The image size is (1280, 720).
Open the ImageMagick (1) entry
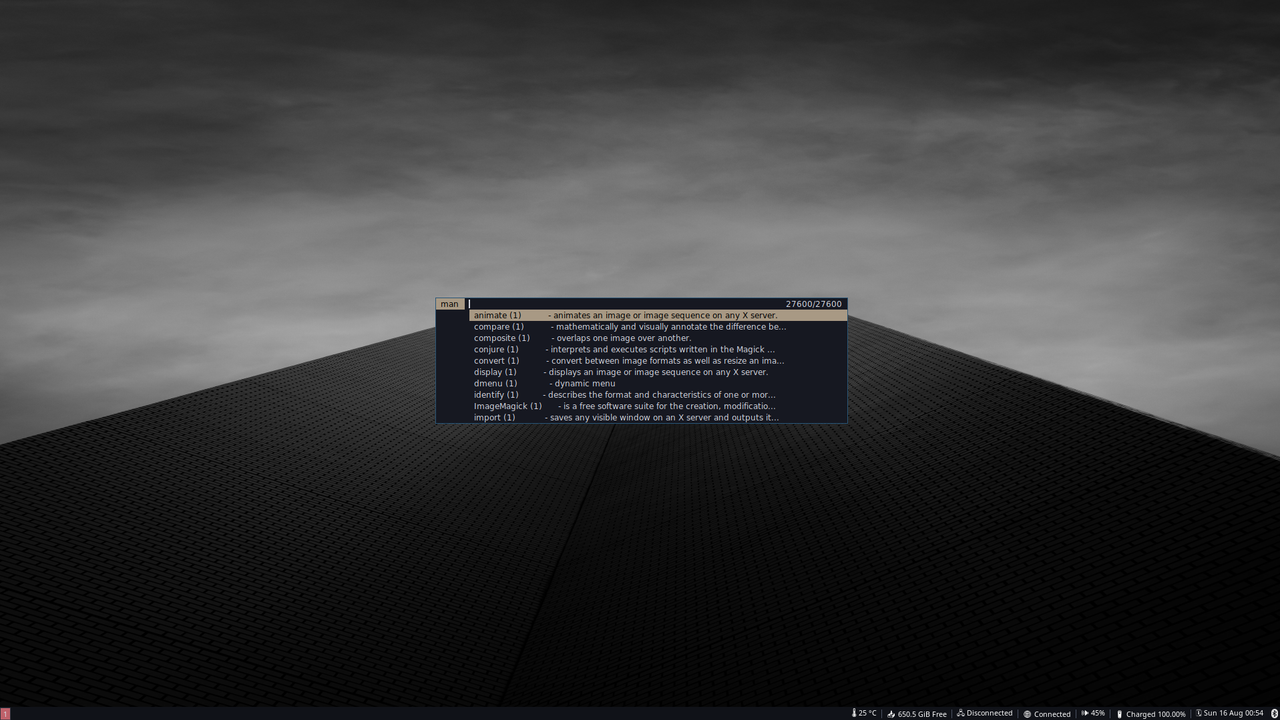658,406
